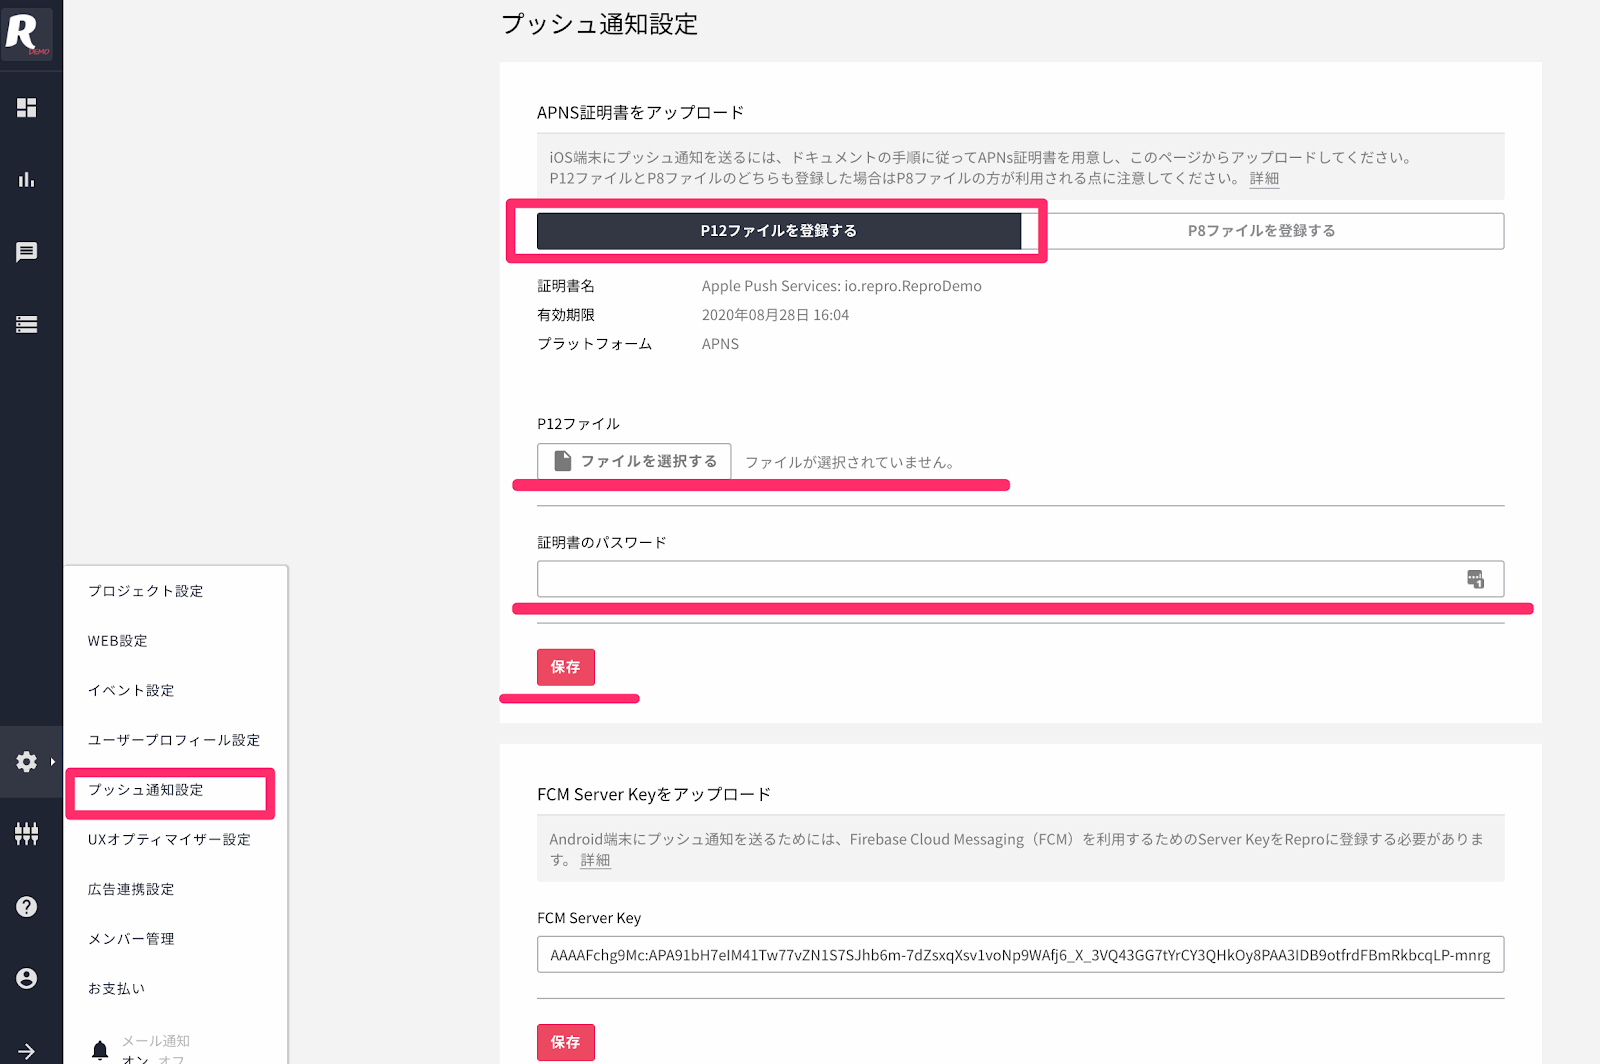
Task: Click the mail notification bell icon
Action: [x=100, y=1050]
